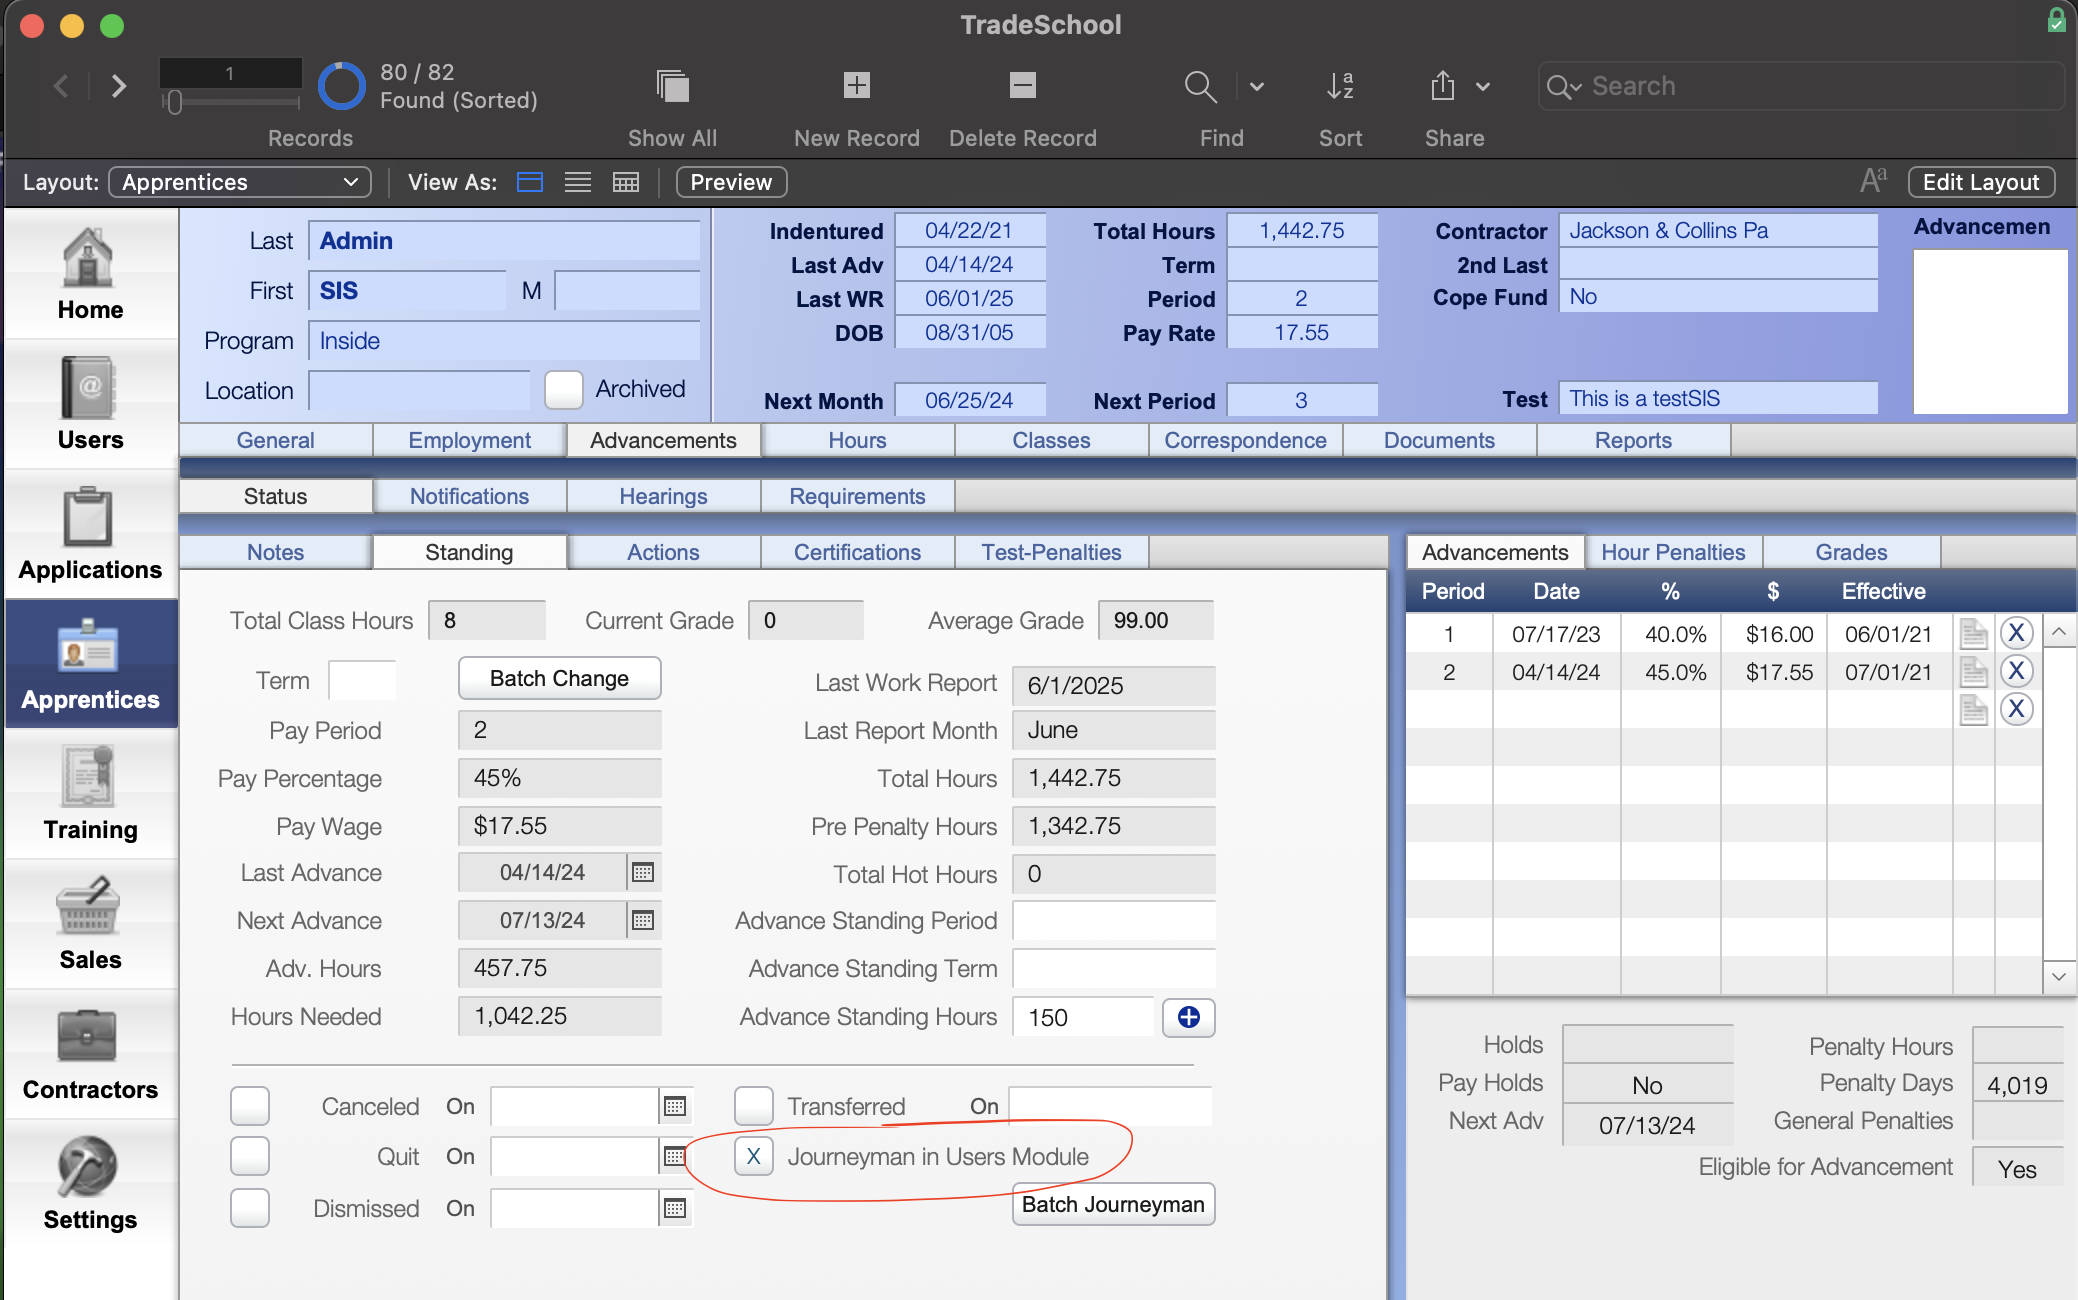Switch to the Classes tab

tap(1051, 440)
